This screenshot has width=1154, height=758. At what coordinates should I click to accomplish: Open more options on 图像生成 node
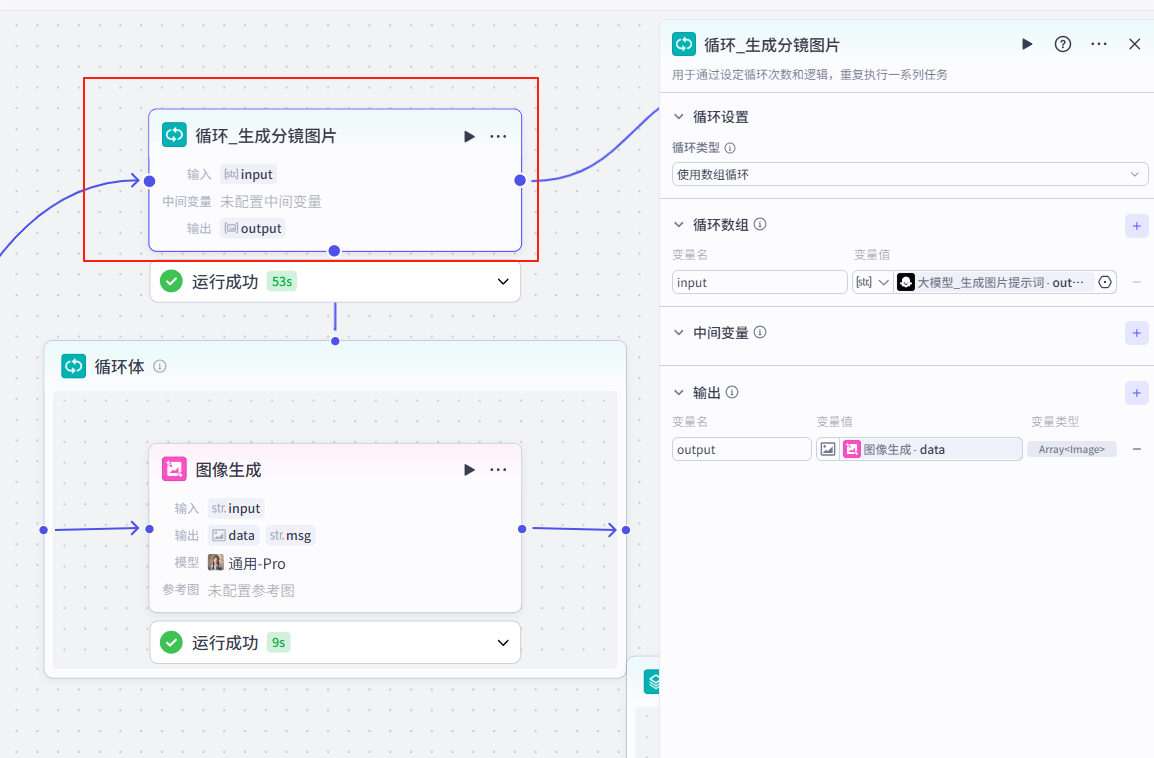pos(498,470)
